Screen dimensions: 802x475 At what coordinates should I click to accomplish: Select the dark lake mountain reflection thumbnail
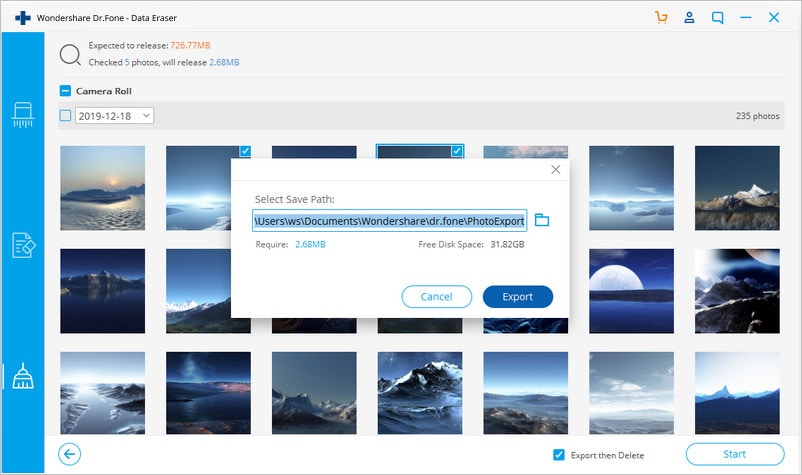click(x=102, y=291)
